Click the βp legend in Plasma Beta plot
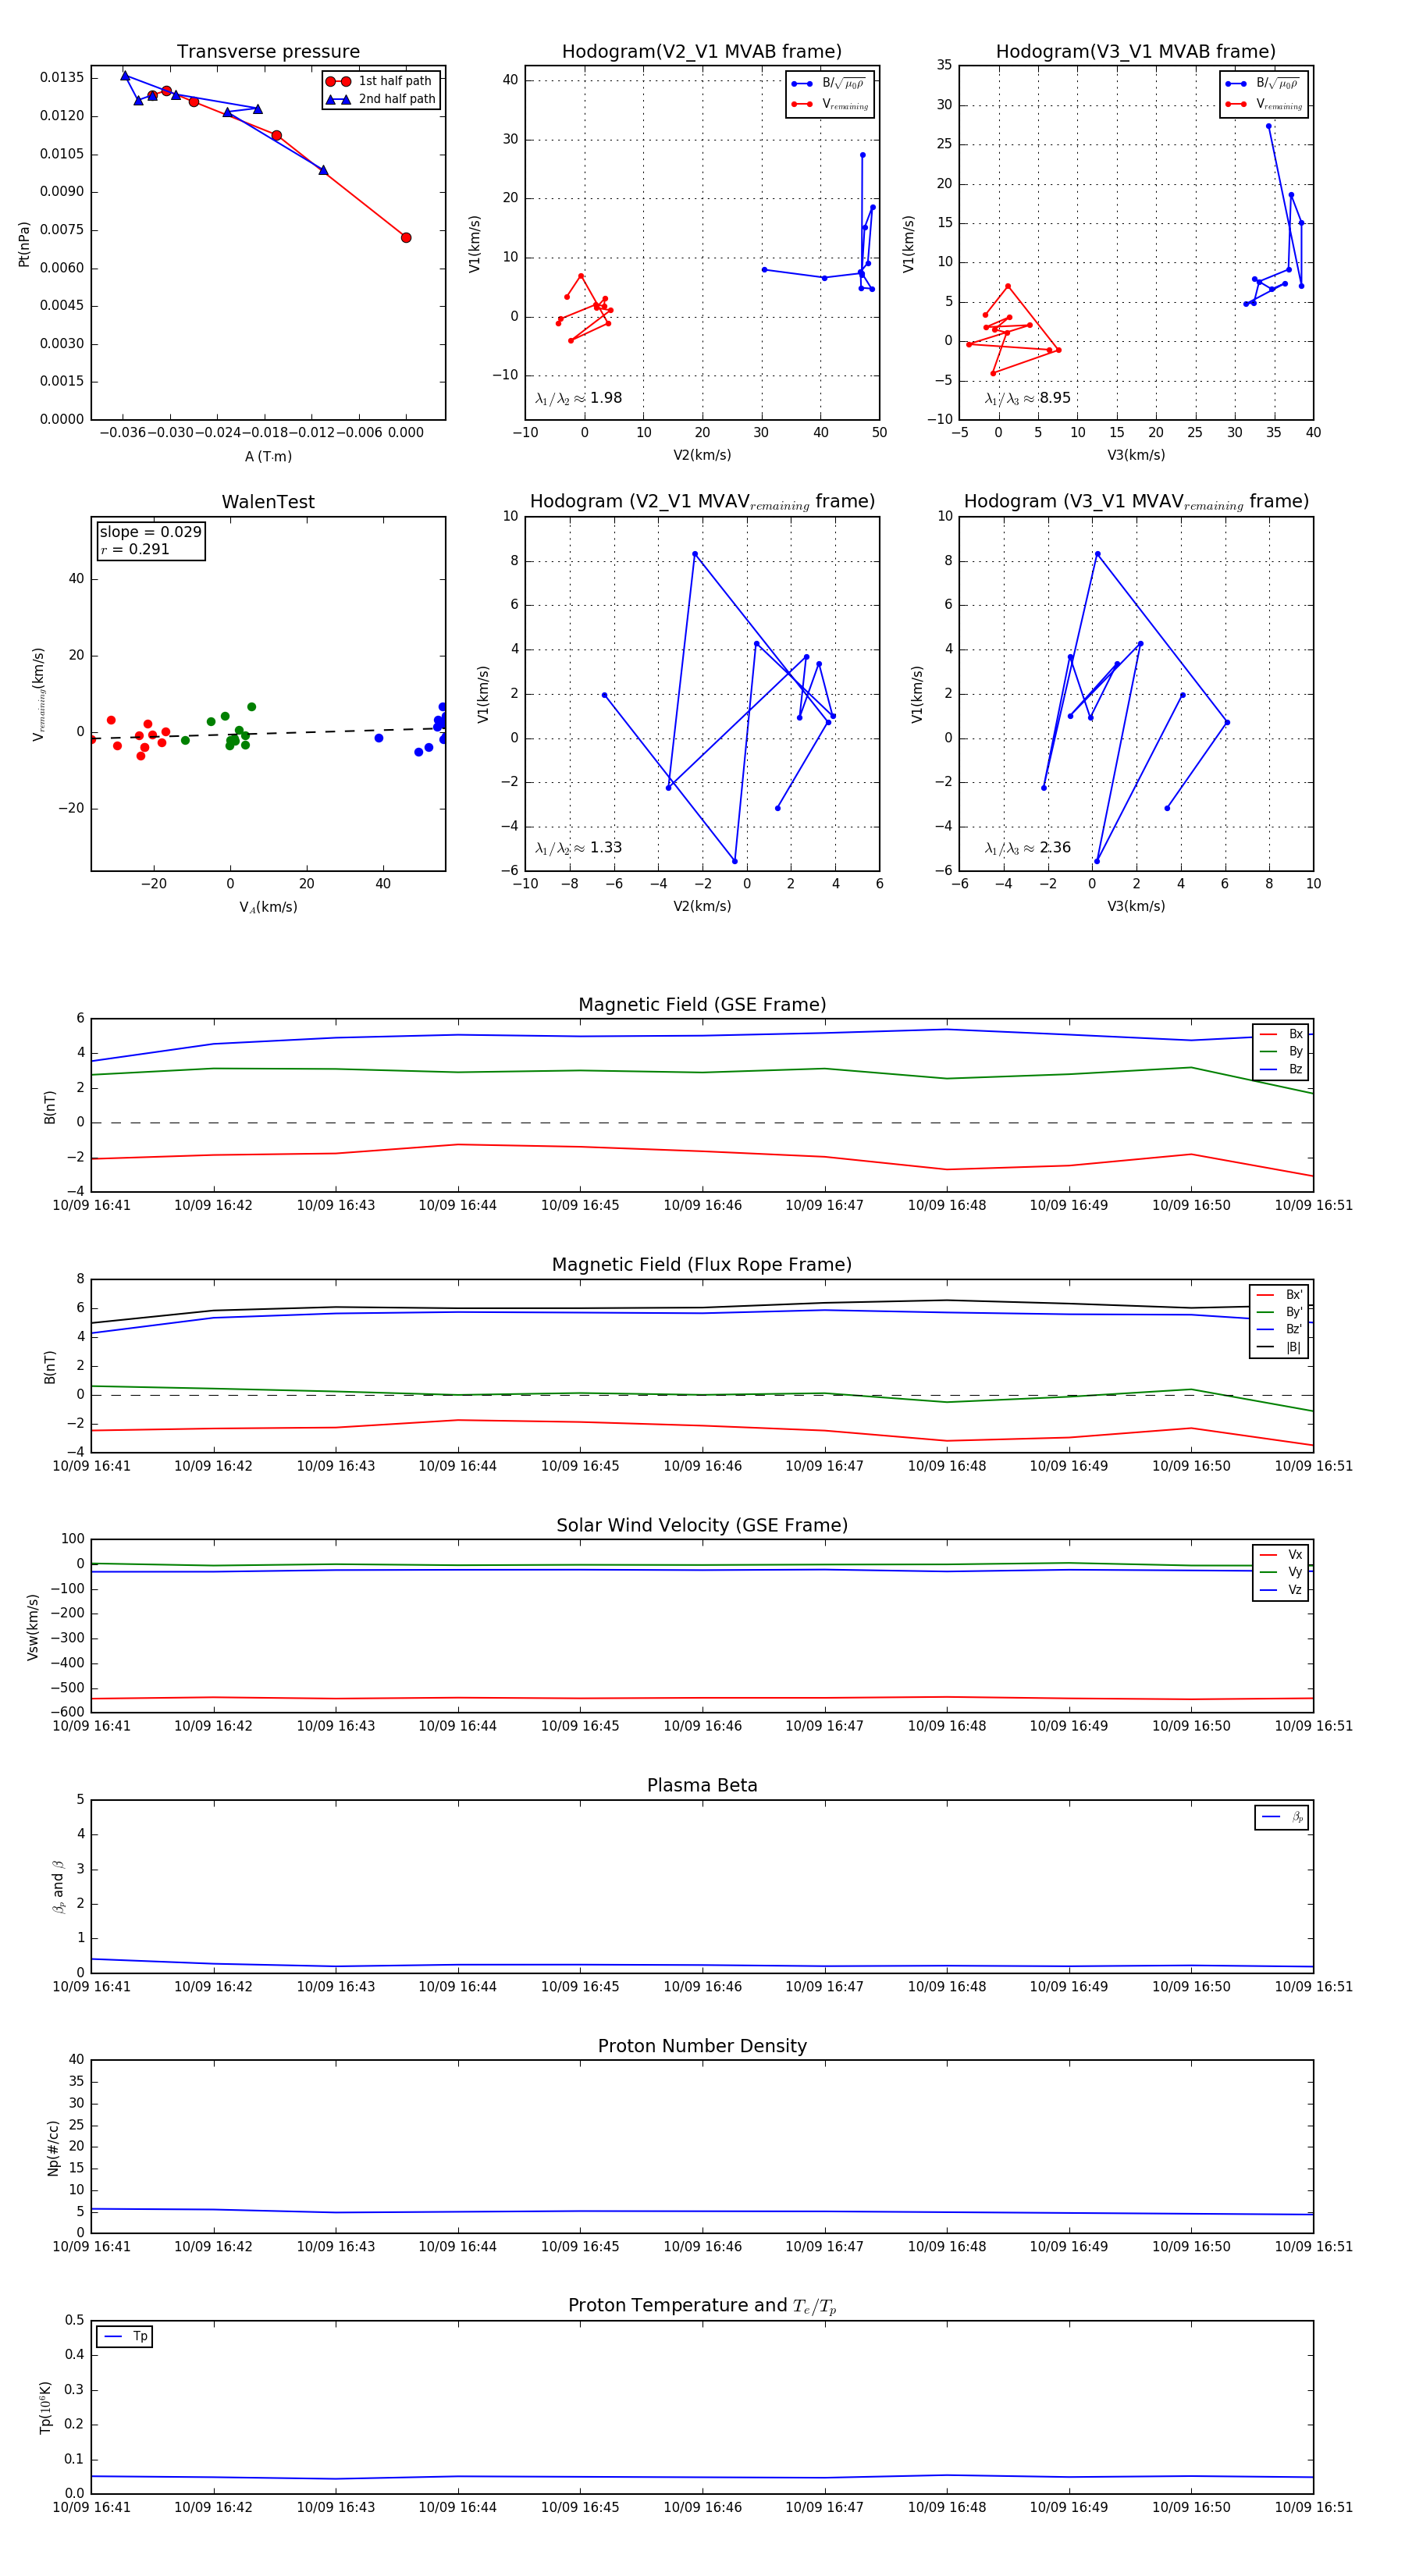Viewport: 1405px width, 2576px height. [1282, 1817]
